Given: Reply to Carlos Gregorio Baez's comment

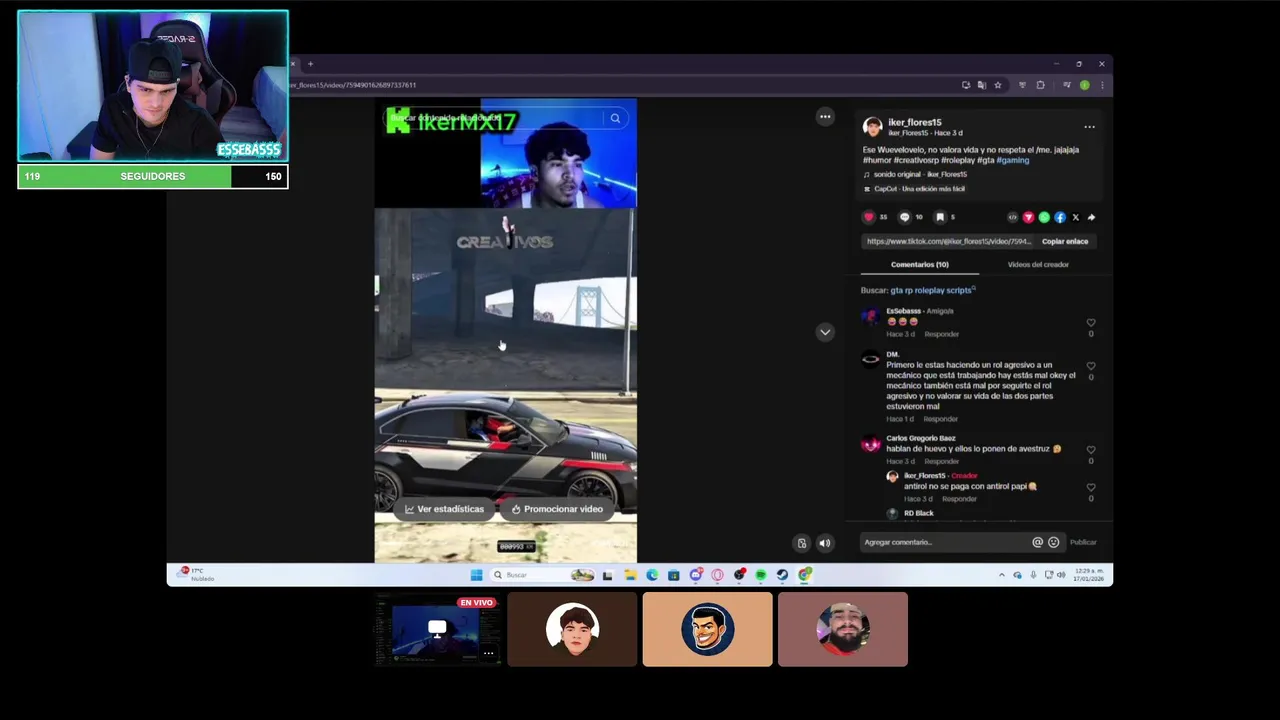Looking at the screenshot, I should (941, 461).
